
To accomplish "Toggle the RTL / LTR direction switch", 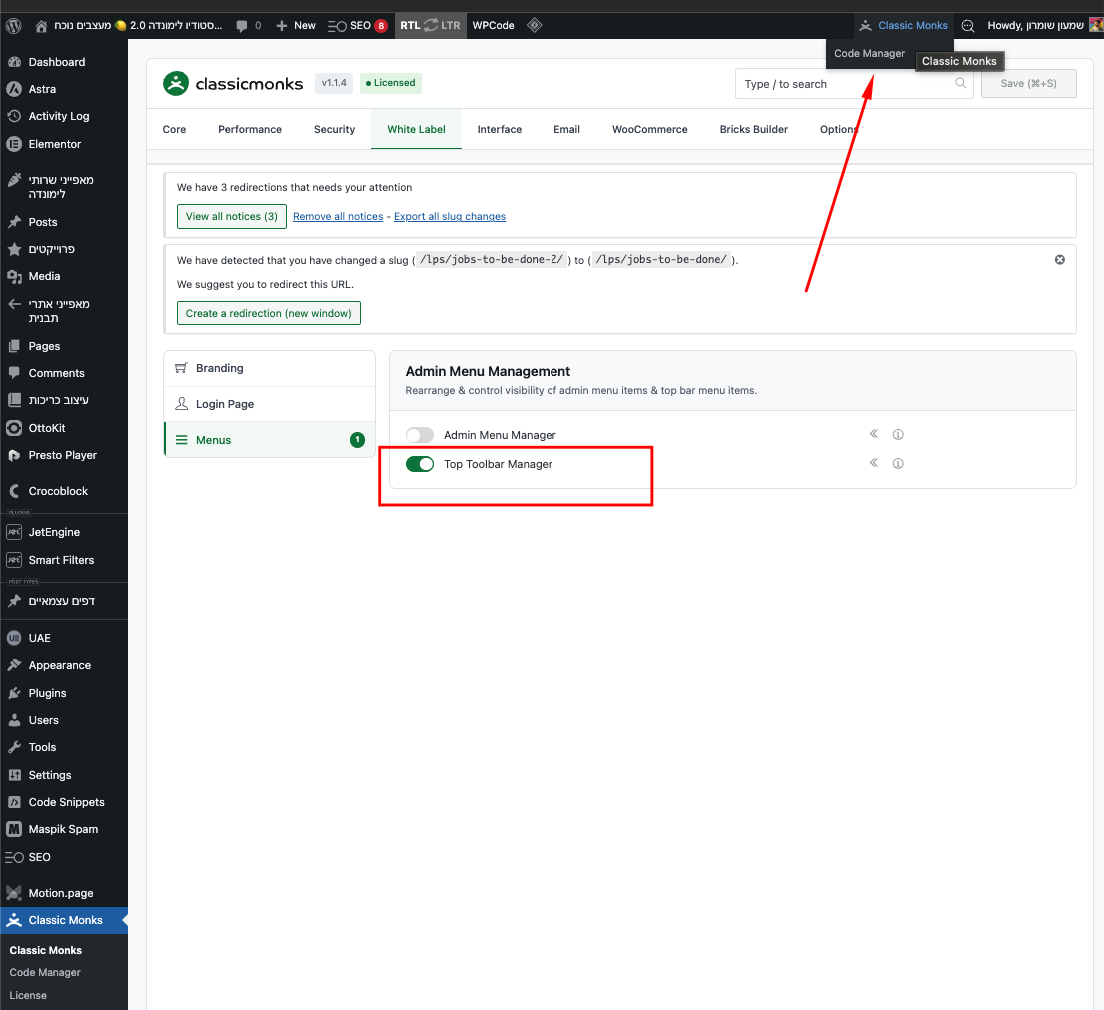I will click(x=431, y=25).
